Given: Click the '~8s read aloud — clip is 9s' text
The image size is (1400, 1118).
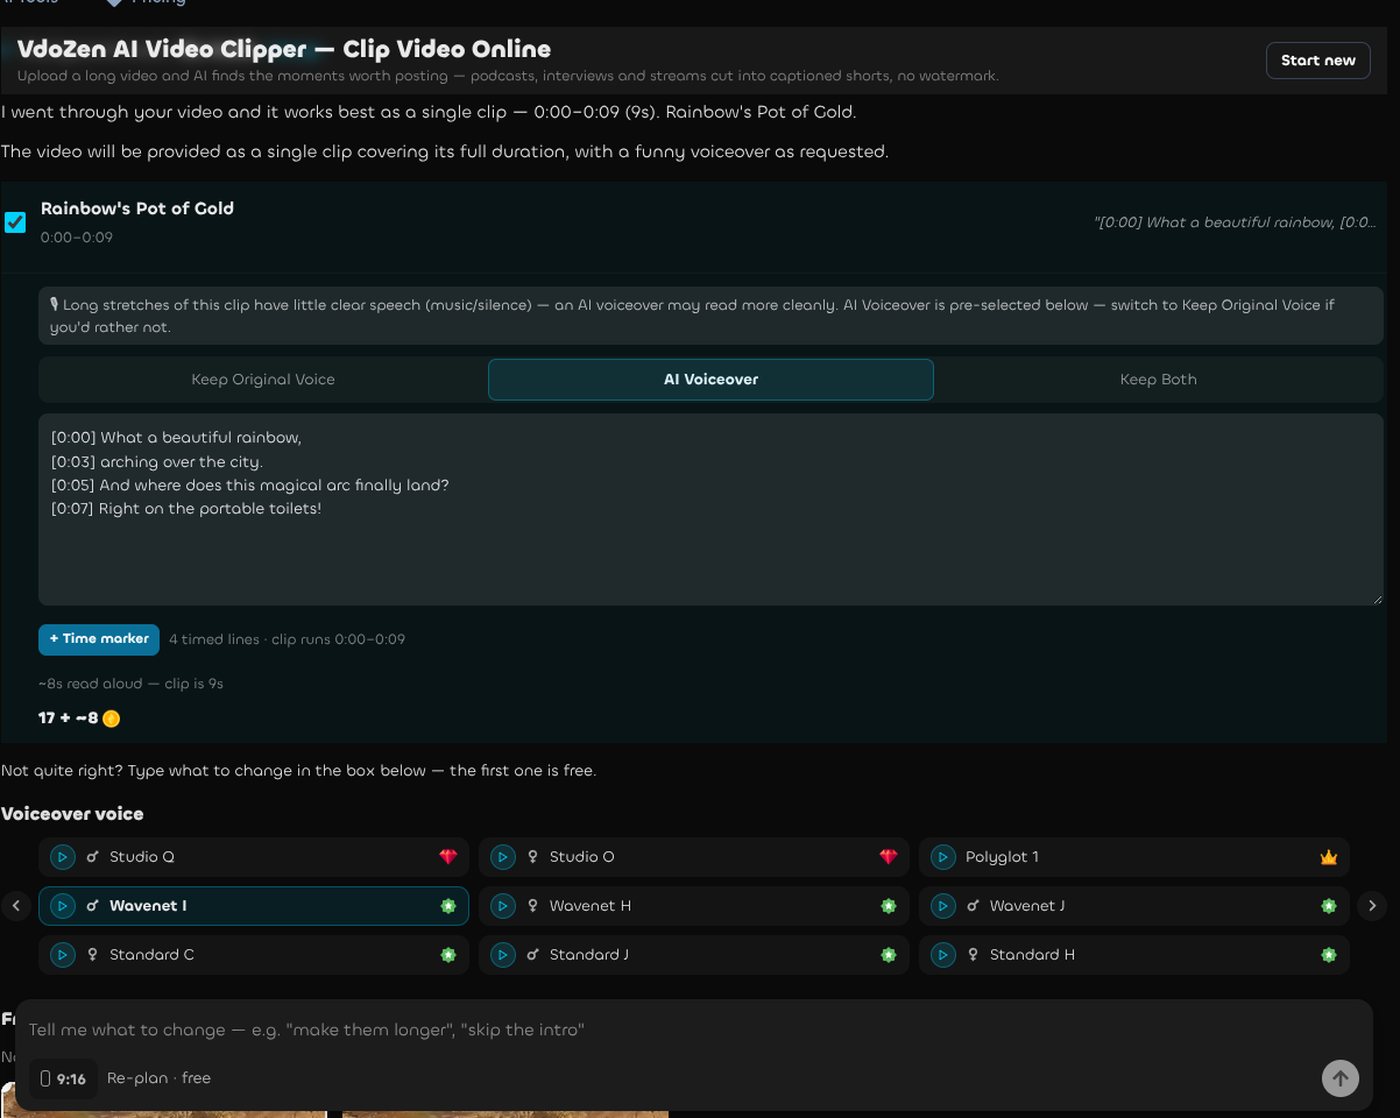Looking at the screenshot, I should (x=131, y=684).
